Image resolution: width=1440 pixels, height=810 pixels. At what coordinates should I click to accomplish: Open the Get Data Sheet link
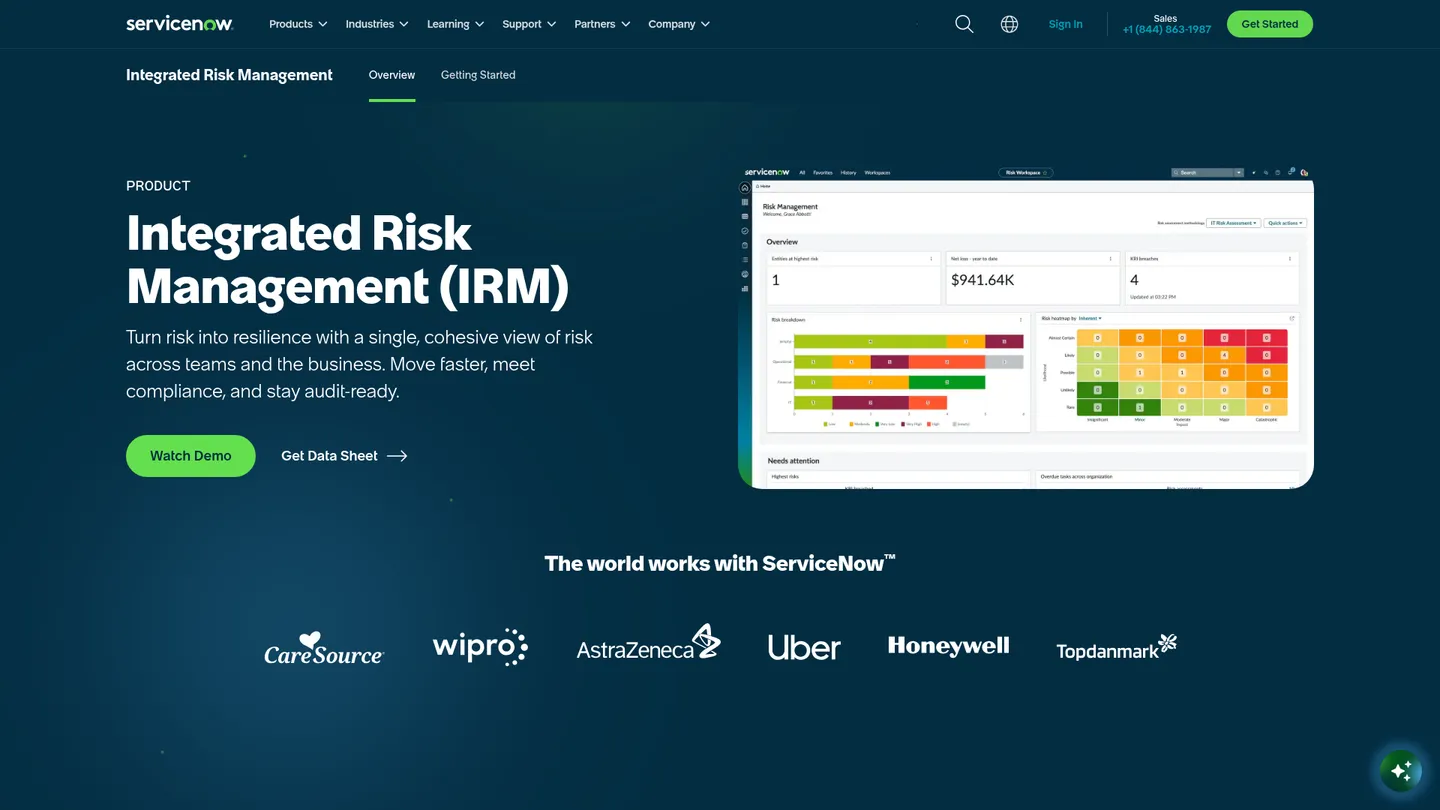(x=344, y=456)
